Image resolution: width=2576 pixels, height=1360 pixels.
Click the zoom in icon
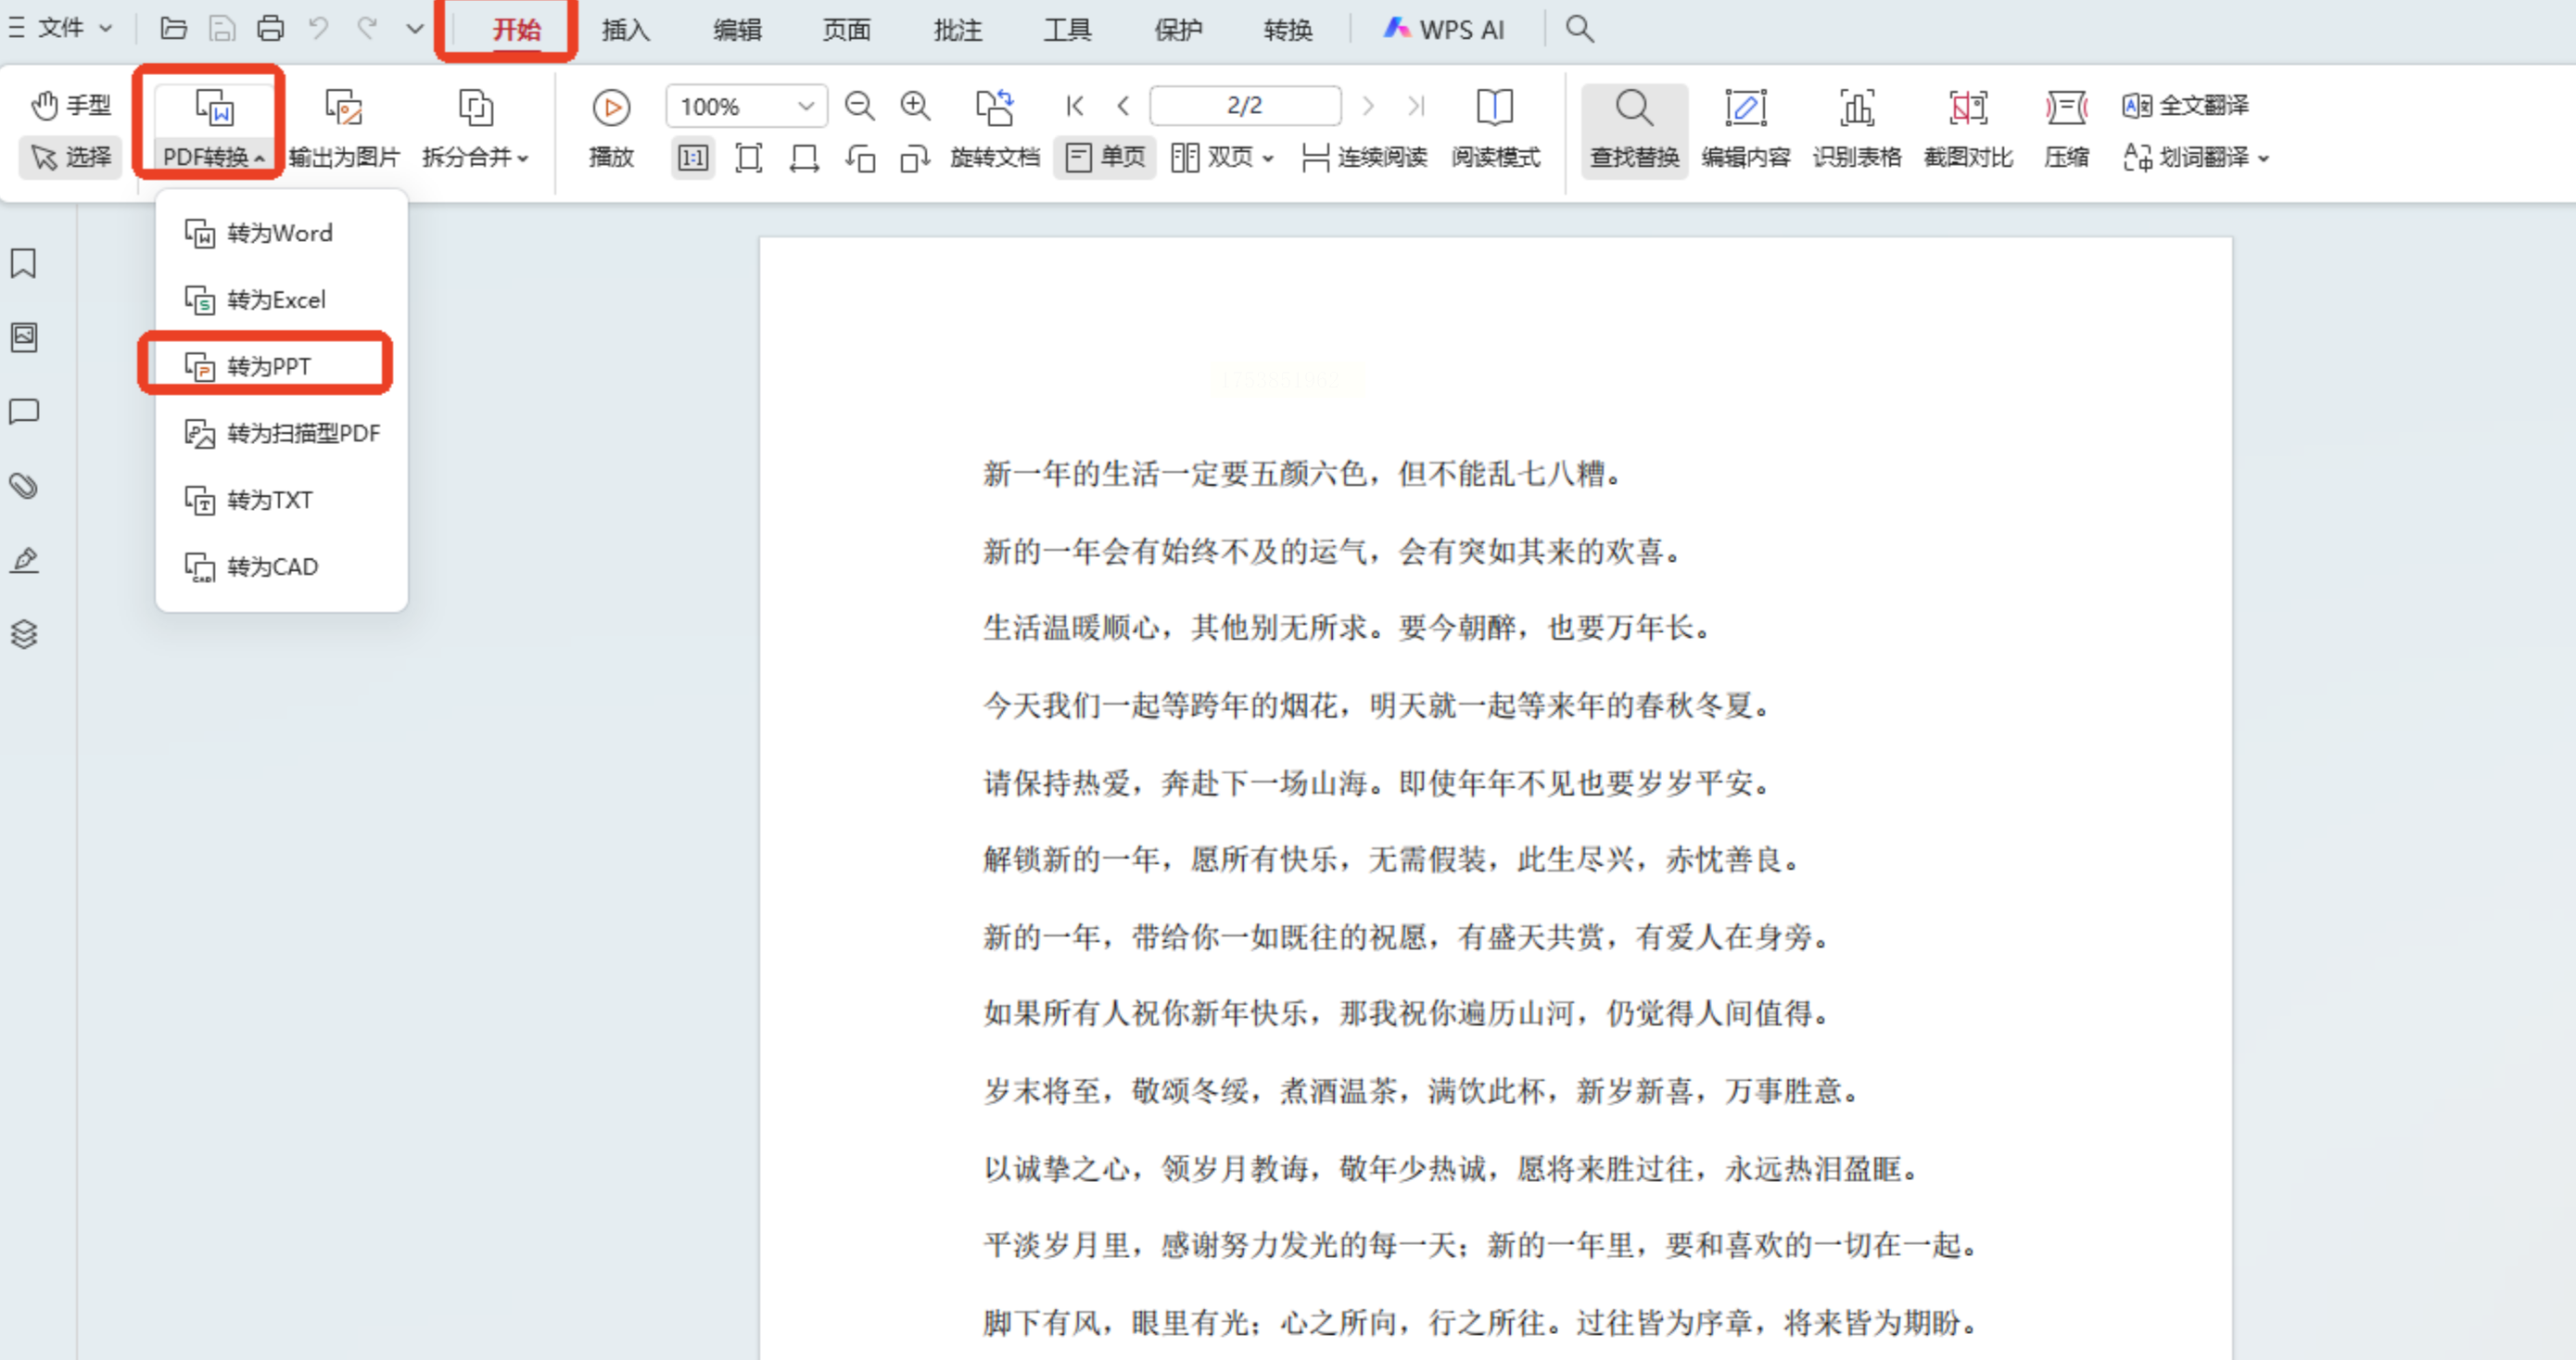915,106
